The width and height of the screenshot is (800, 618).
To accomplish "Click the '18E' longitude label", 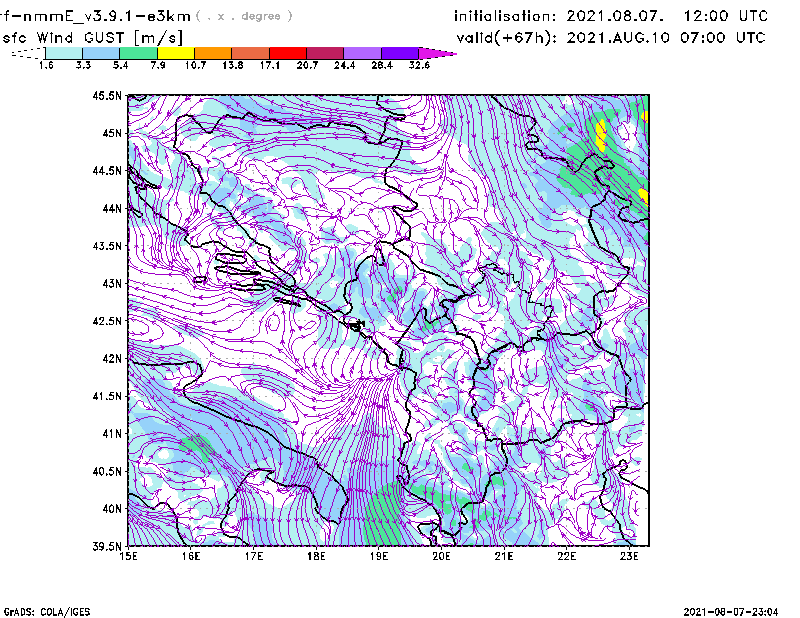I will (x=316, y=556).
